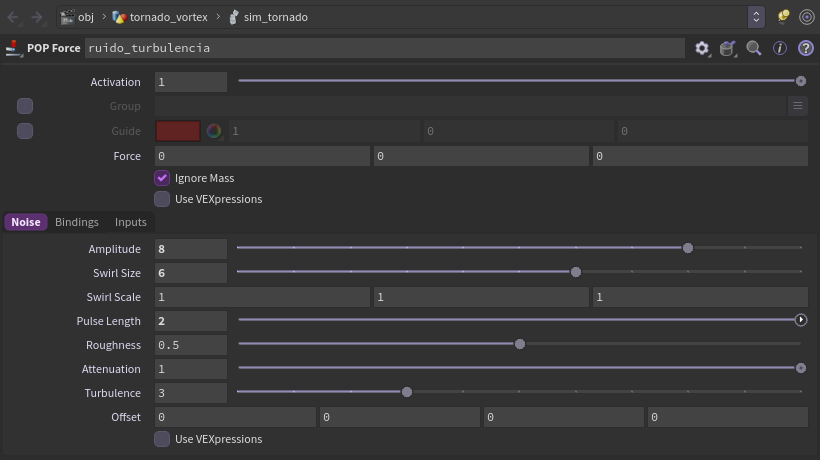The width and height of the screenshot is (820, 460).
Task: Click tornado_vortex in the path
Action: (x=168, y=17)
